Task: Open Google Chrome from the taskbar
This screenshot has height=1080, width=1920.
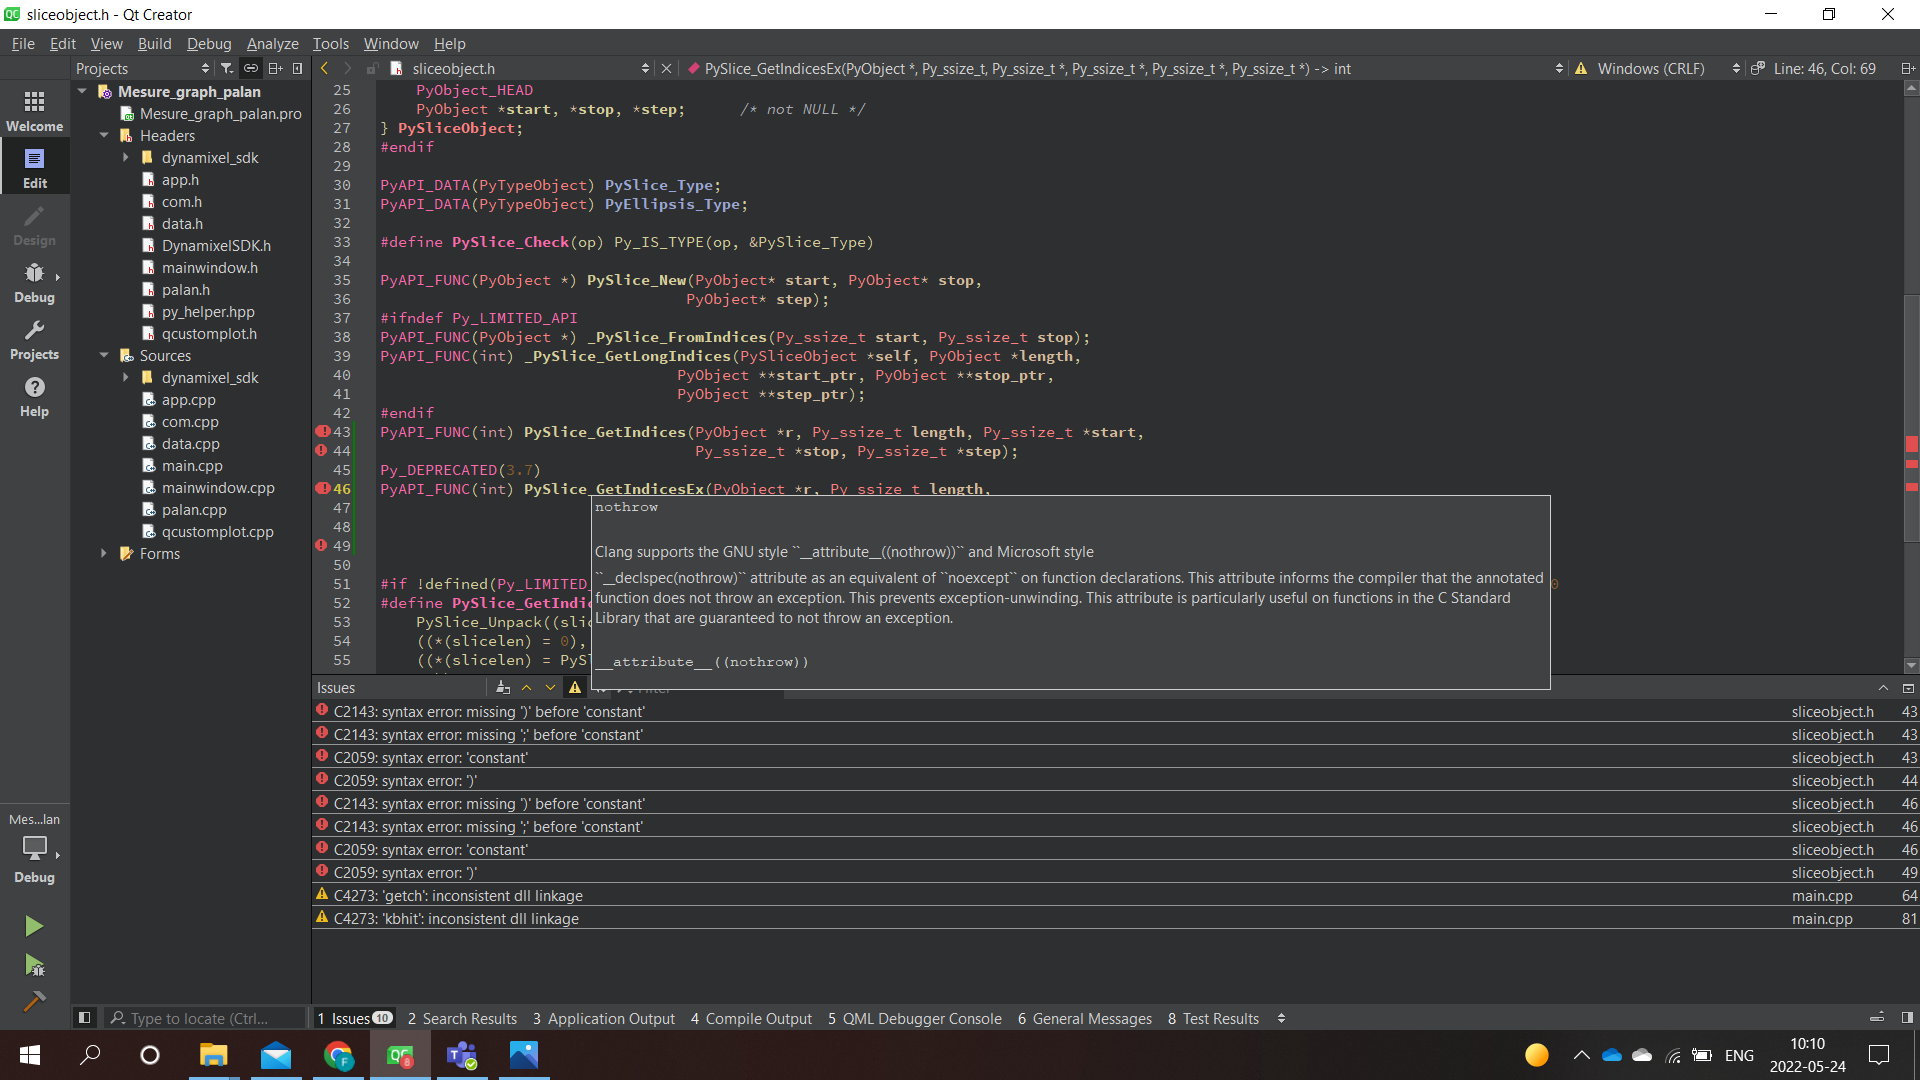Action: [339, 1055]
